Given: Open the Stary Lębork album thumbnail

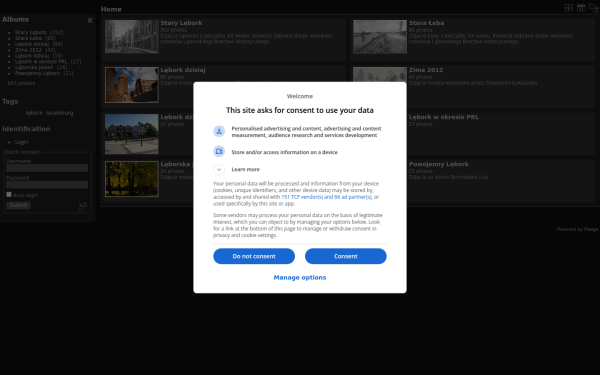Looking at the screenshot, I should pos(132,37).
